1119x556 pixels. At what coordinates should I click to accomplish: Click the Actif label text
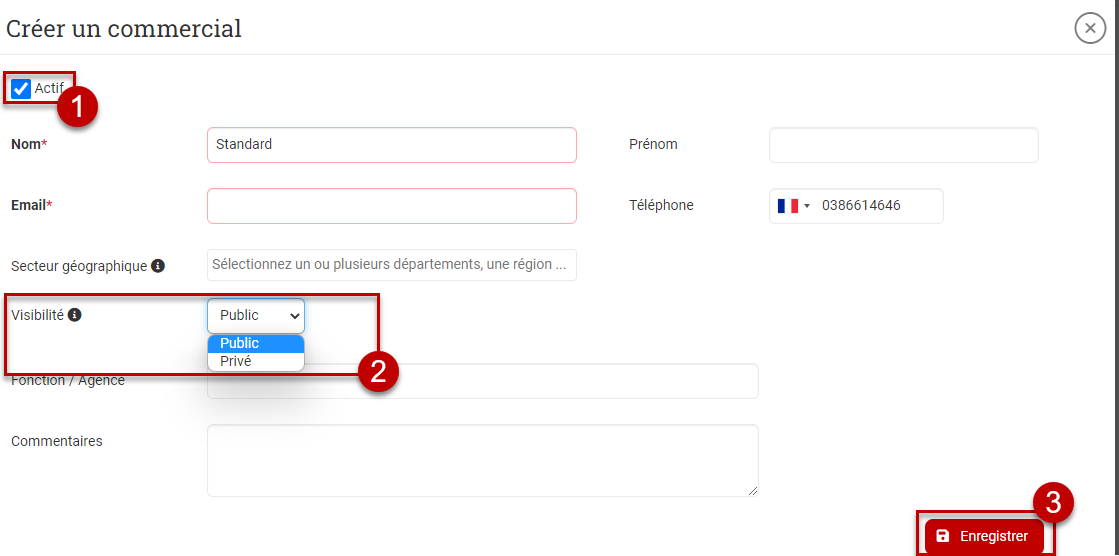click(48, 88)
